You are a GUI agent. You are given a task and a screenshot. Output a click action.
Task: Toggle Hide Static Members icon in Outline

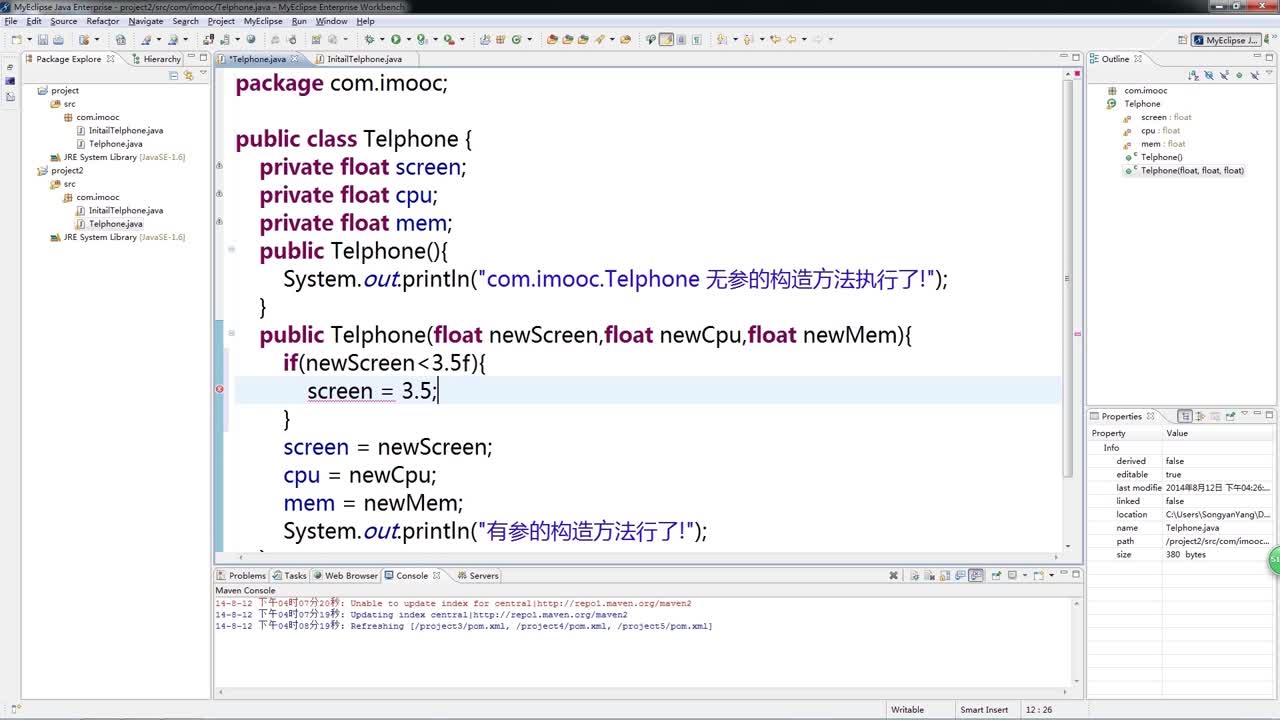1224,75
